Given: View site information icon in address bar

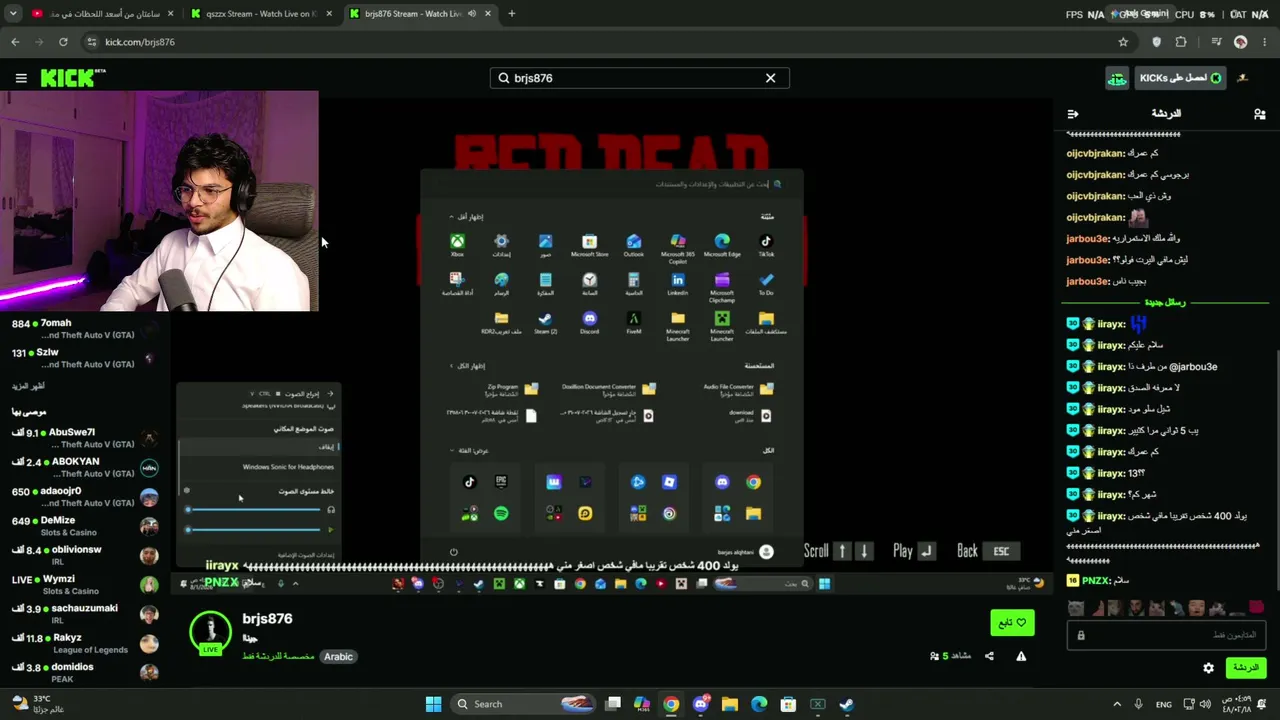Looking at the screenshot, I should pos(92,42).
